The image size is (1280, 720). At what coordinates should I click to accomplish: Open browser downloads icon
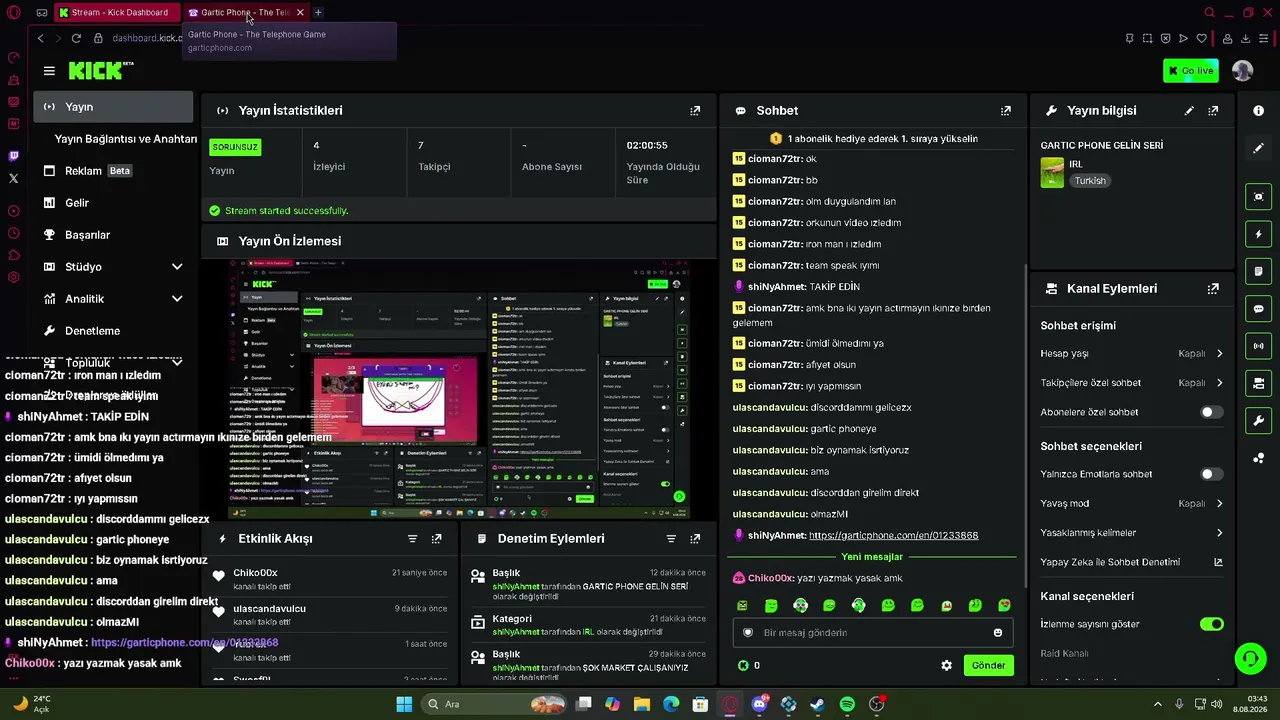click(1246, 39)
